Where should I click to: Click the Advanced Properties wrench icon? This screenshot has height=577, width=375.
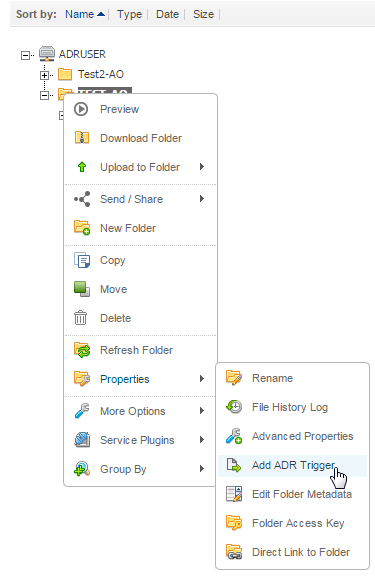pos(234,436)
